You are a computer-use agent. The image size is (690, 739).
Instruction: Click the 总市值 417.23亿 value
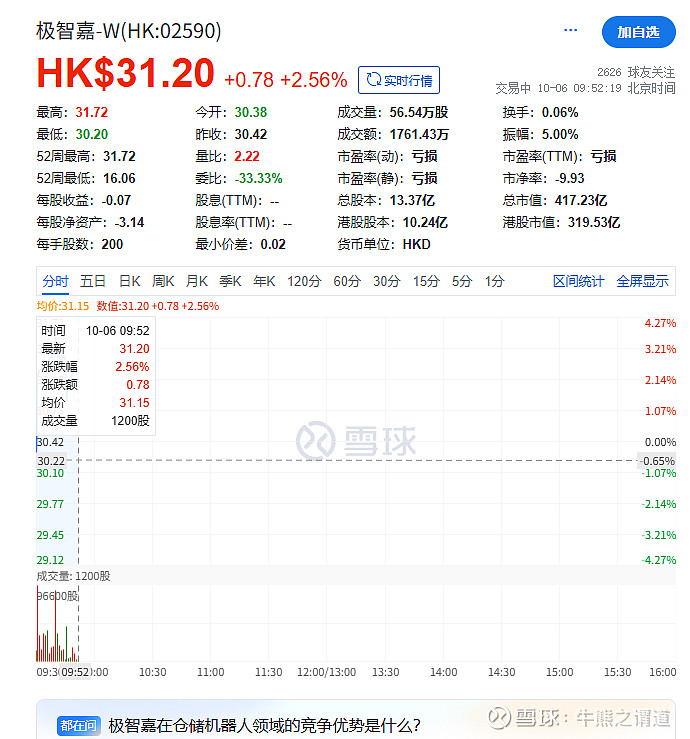[x=581, y=200]
